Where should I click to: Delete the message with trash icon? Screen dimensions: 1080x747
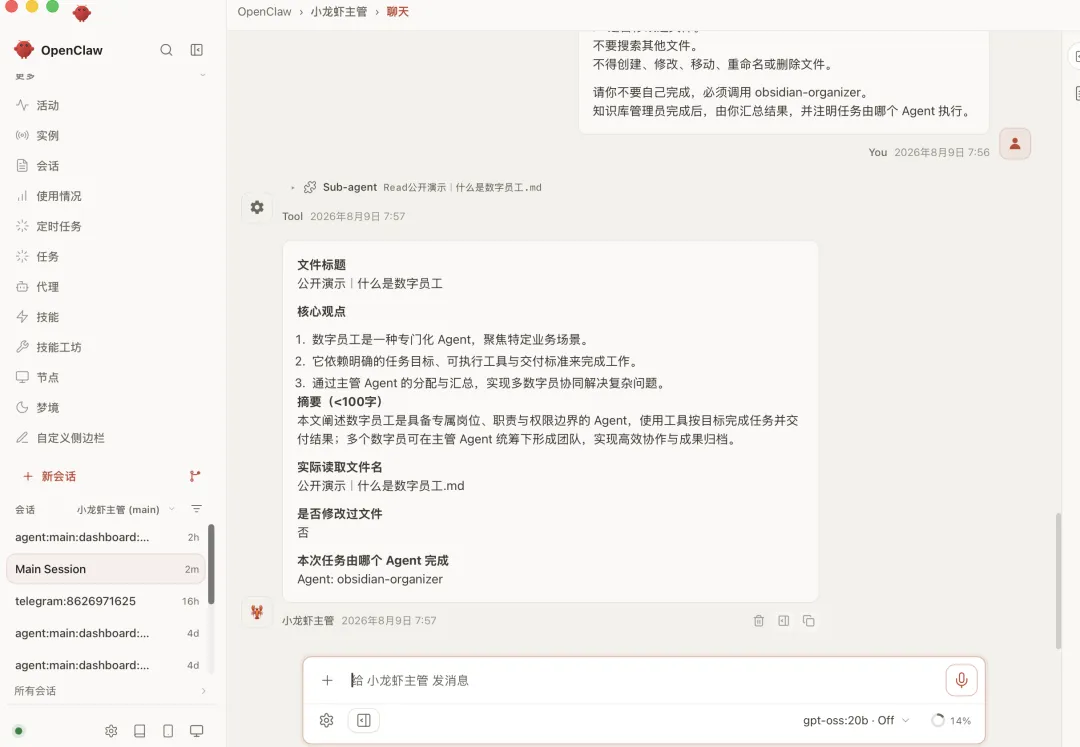click(x=758, y=621)
